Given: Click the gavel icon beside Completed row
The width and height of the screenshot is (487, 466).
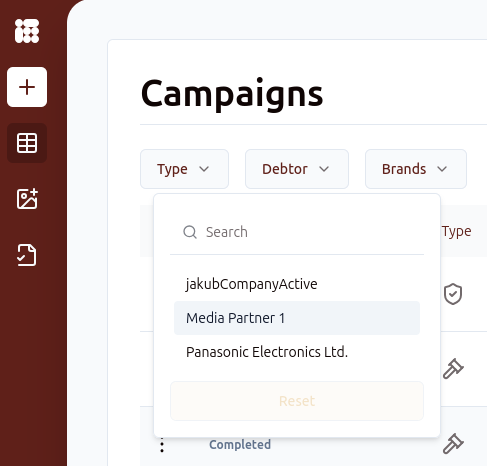Looking at the screenshot, I should tap(453, 444).
